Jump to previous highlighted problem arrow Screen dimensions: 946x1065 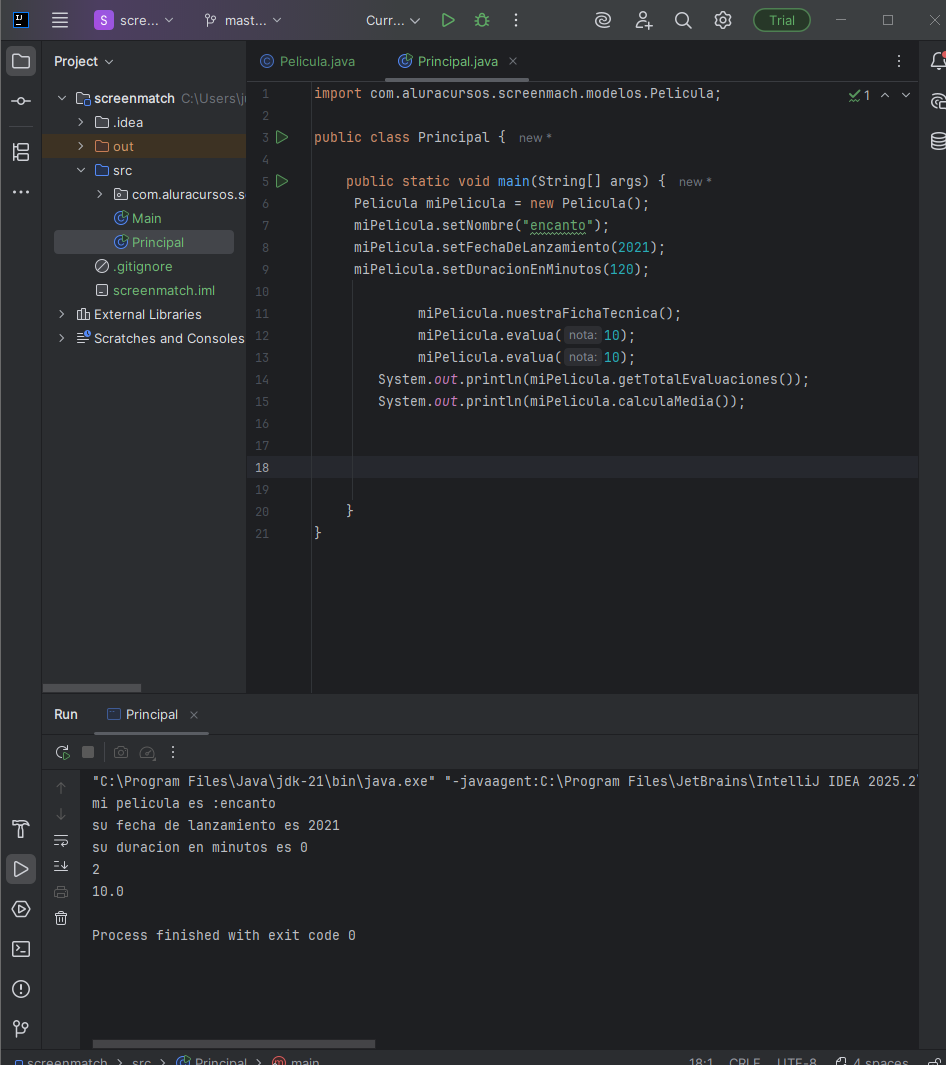(x=885, y=95)
